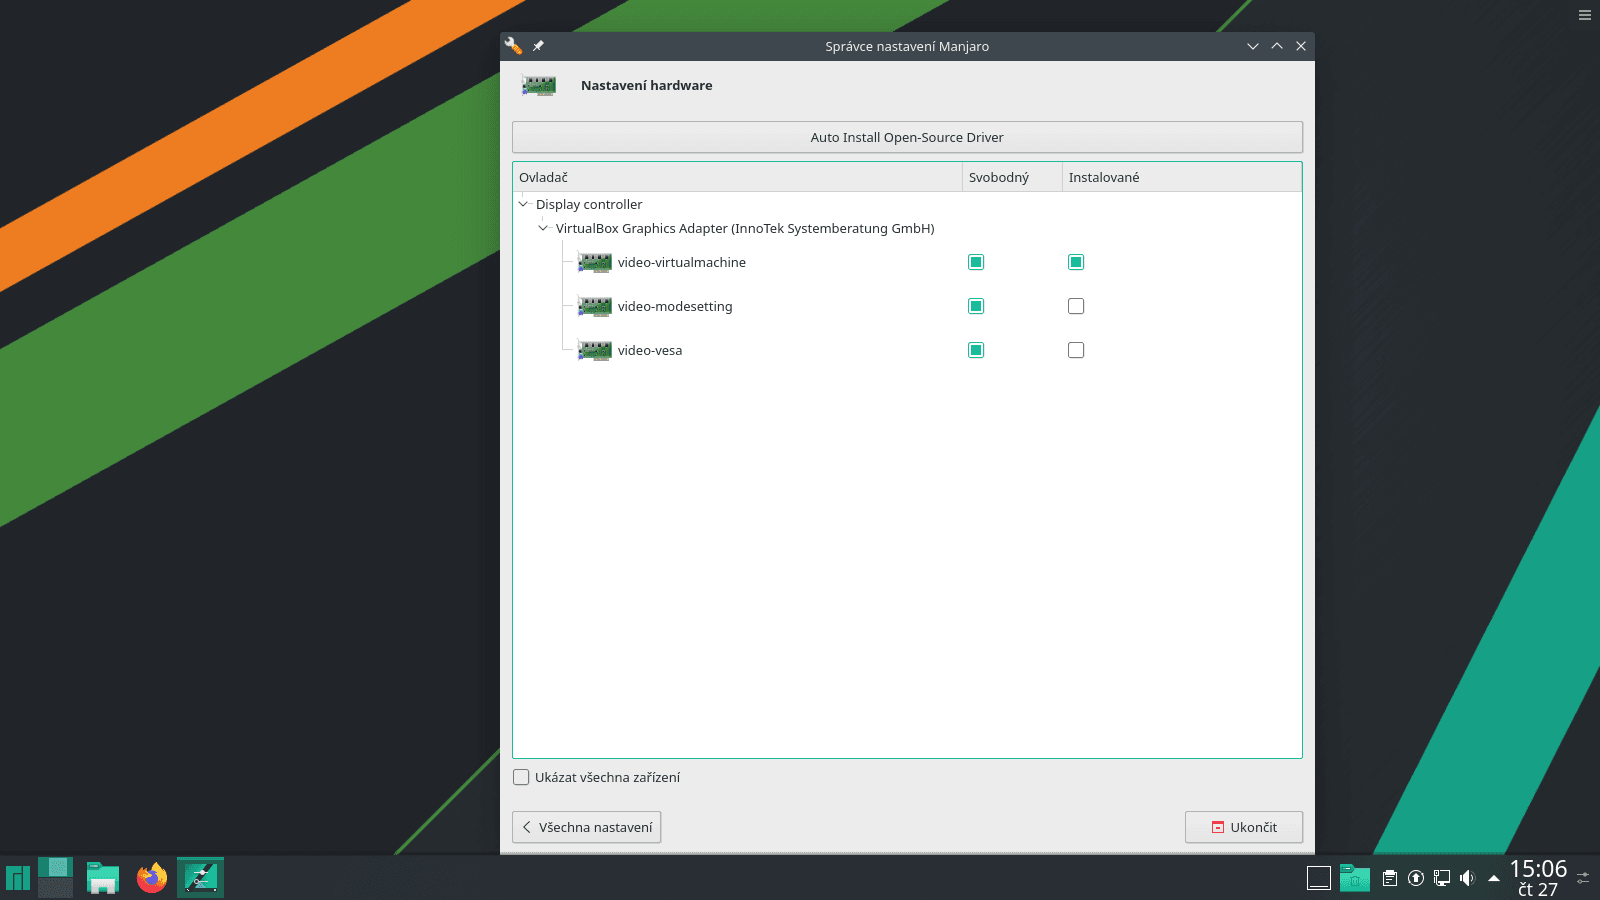Open the clipboard tray icon

click(x=1390, y=878)
